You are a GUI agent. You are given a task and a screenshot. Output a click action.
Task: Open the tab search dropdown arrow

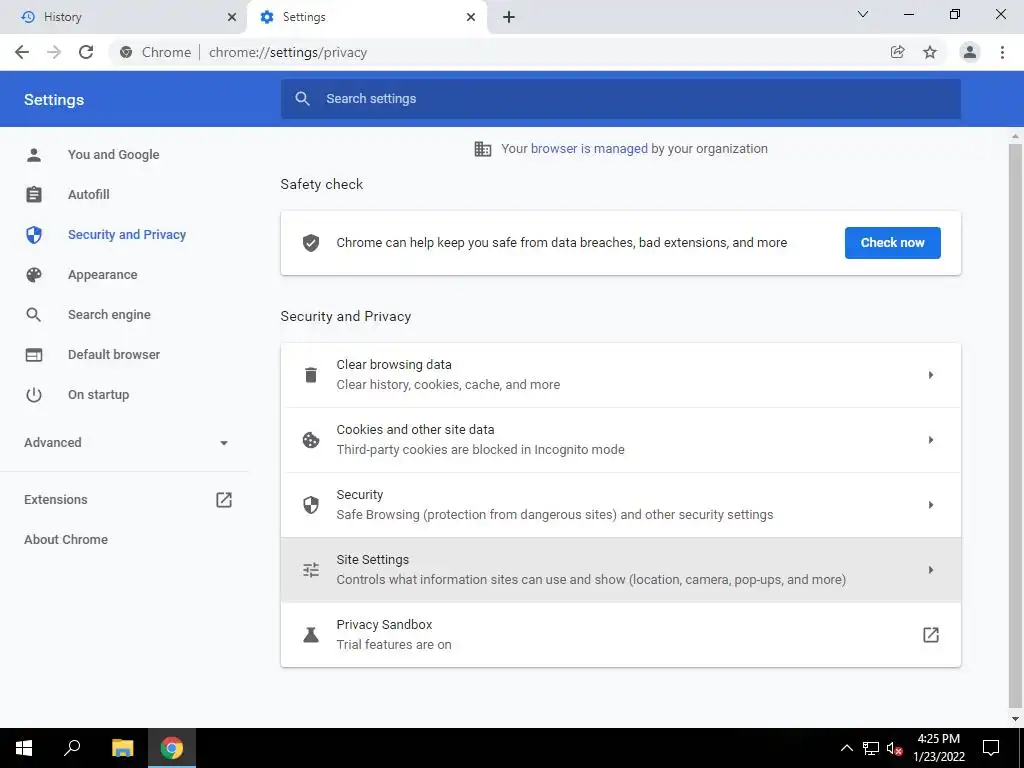coord(863,14)
